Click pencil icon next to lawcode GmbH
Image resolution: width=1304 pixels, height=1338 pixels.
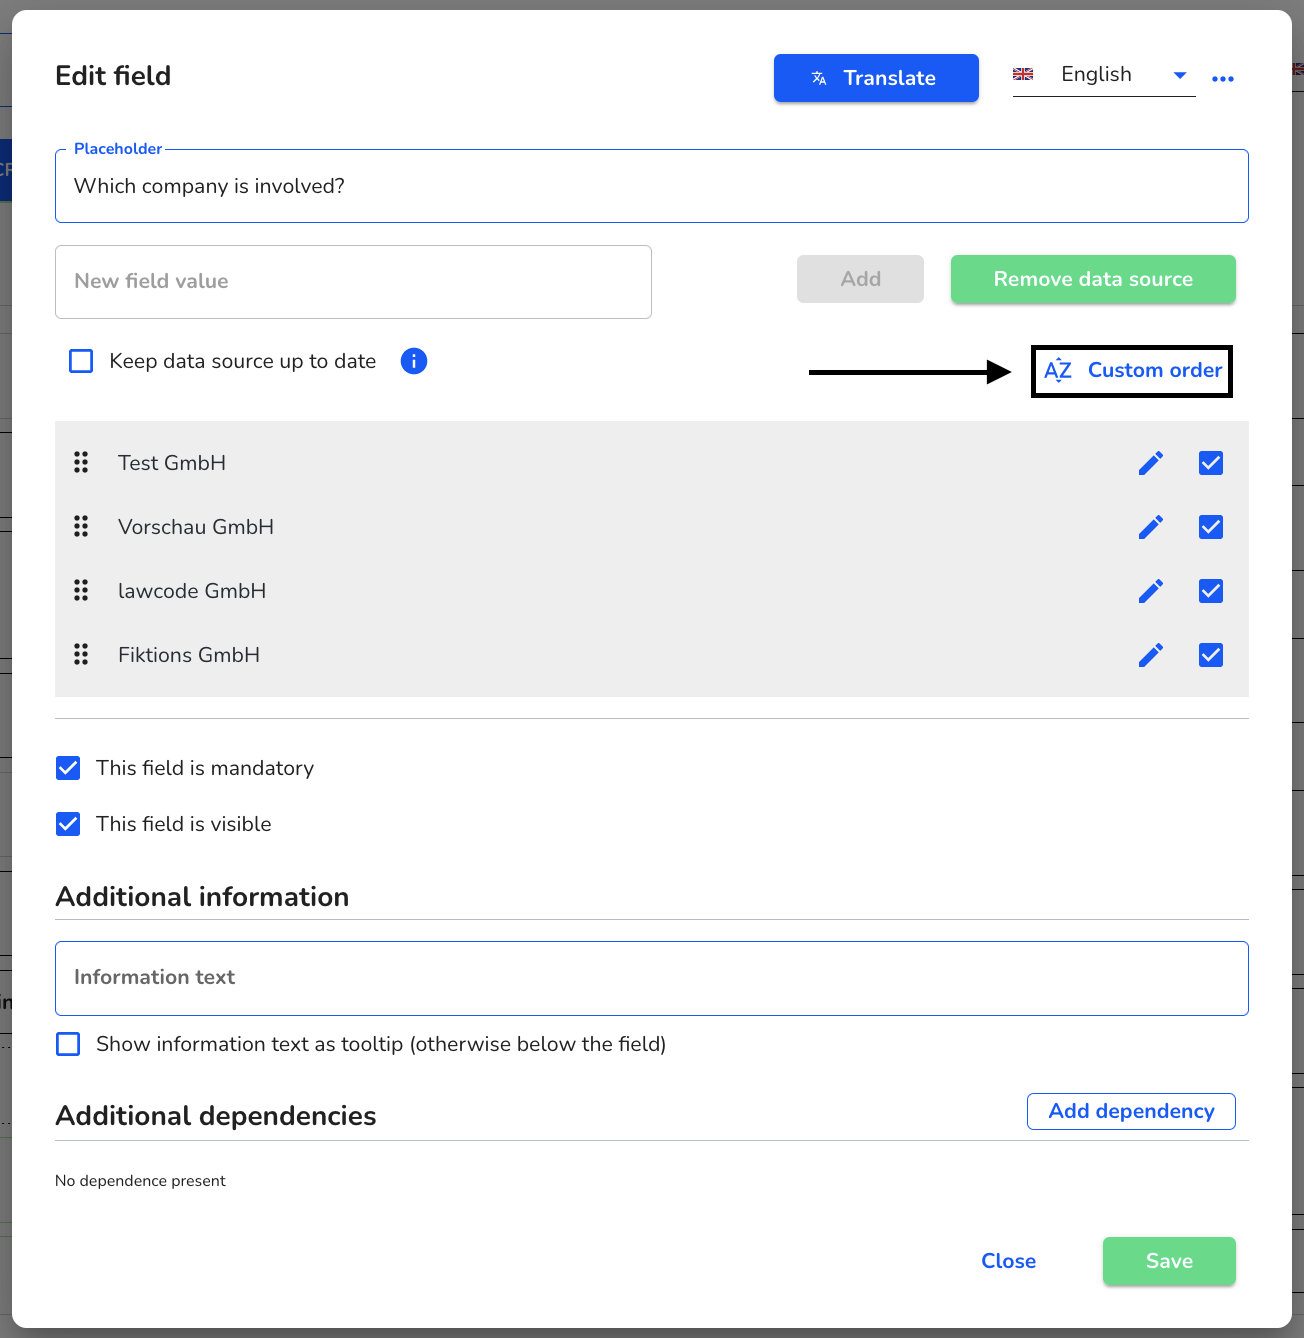point(1151,591)
